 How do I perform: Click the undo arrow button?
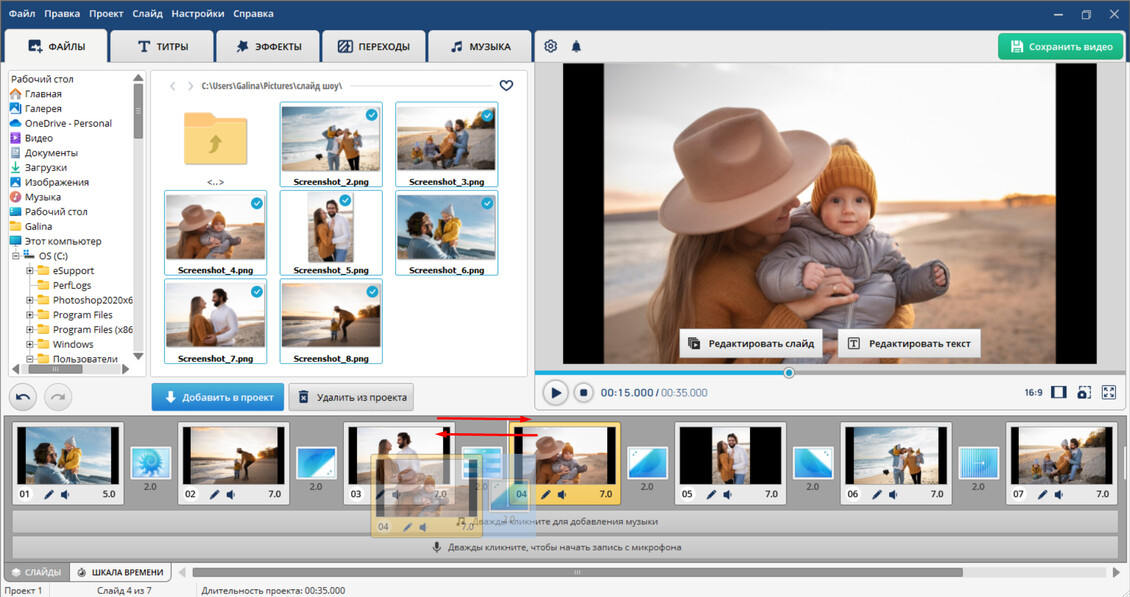coord(25,397)
